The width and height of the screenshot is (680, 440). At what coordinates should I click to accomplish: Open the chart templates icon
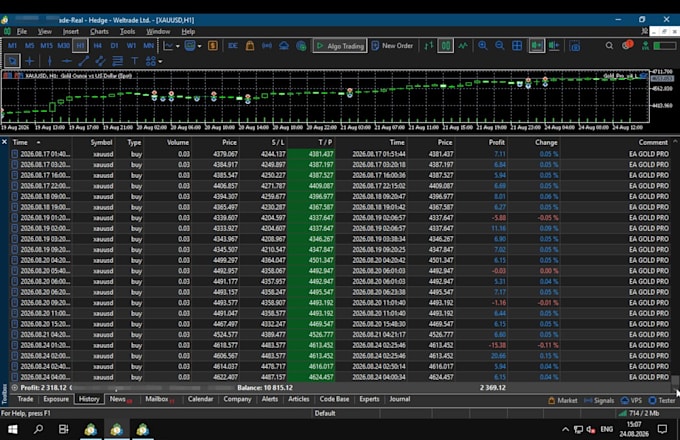pyautogui.click(x=190, y=46)
